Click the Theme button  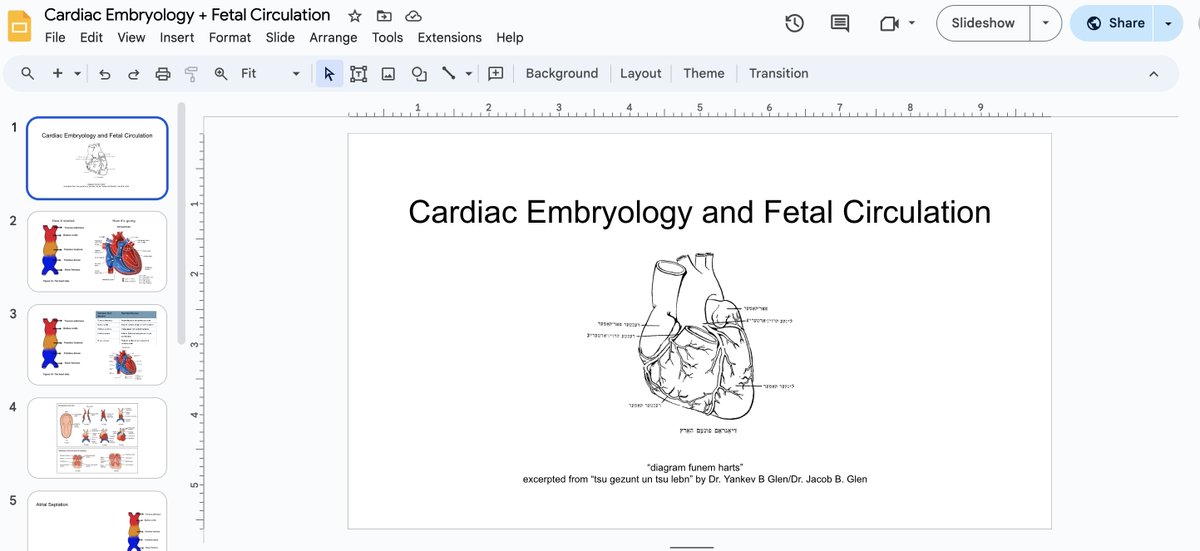[703, 73]
